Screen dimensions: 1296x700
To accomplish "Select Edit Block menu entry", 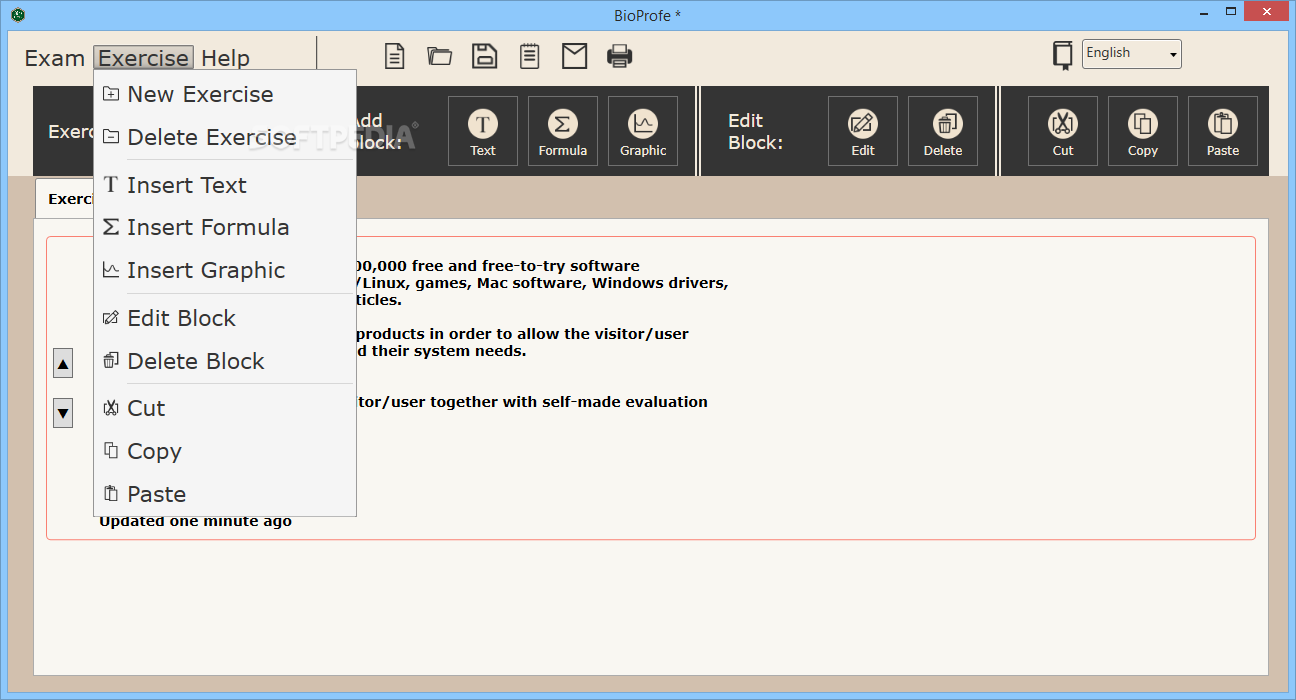I will 225,318.
